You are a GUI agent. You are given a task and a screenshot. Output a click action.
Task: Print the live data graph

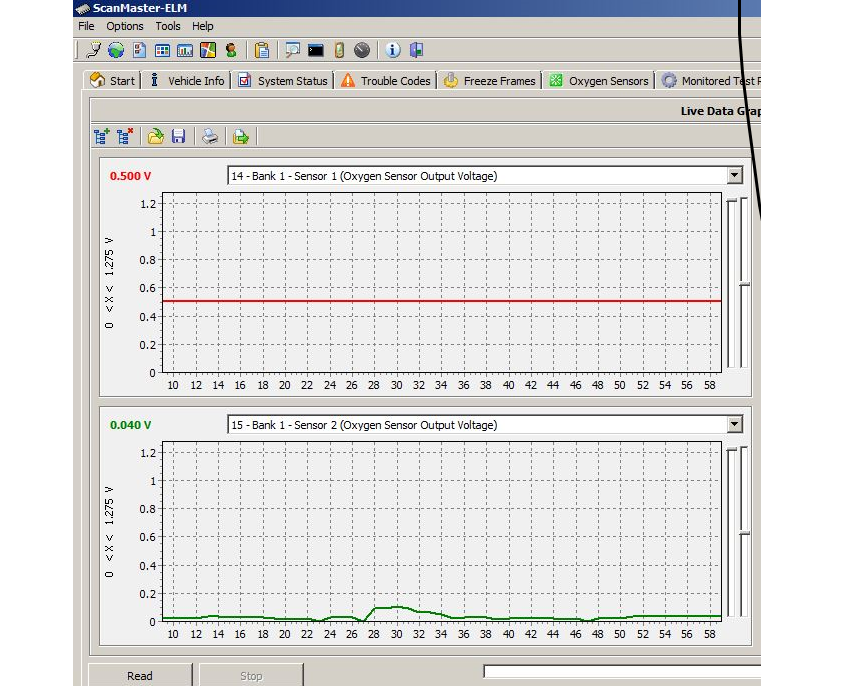point(210,137)
